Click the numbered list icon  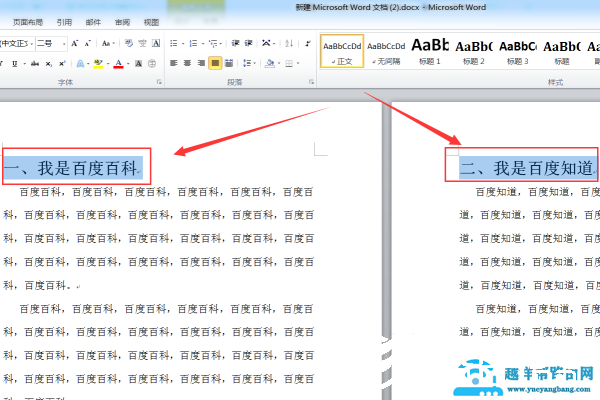(x=193, y=43)
